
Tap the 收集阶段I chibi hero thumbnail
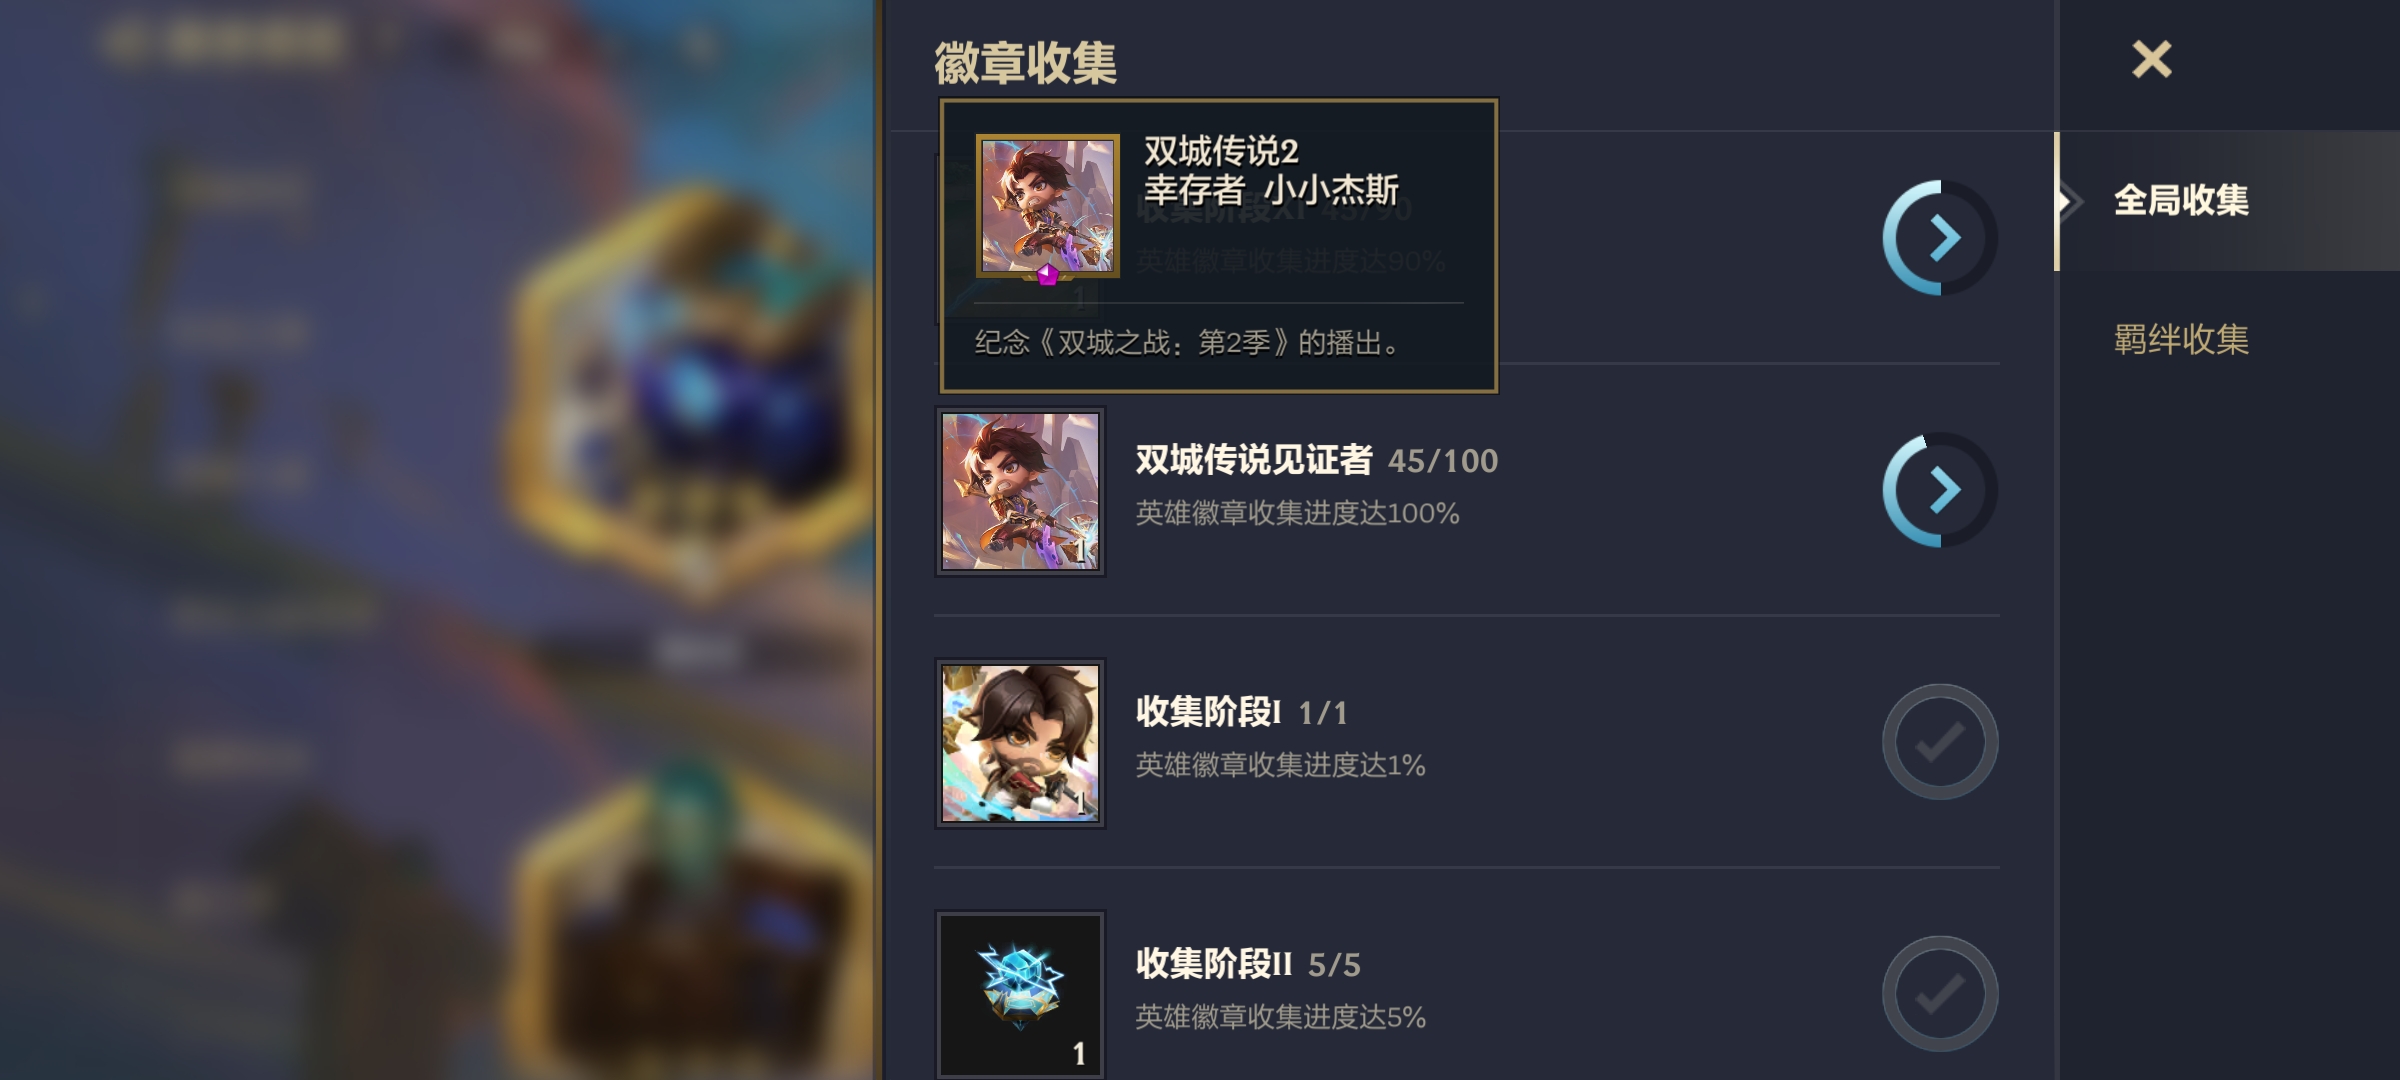click(x=1020, y=743)
